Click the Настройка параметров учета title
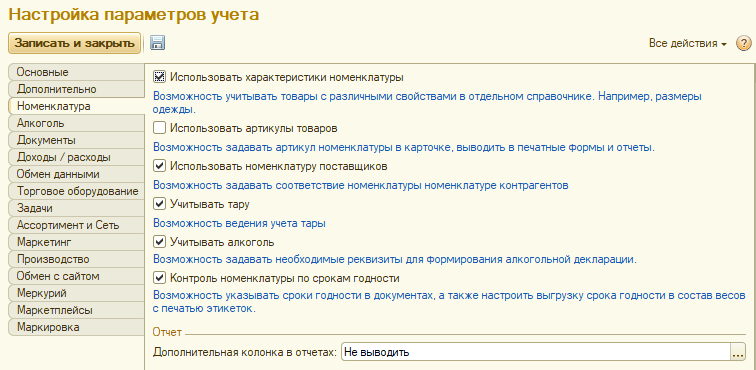The image size is (756, 370). (134, 14)
